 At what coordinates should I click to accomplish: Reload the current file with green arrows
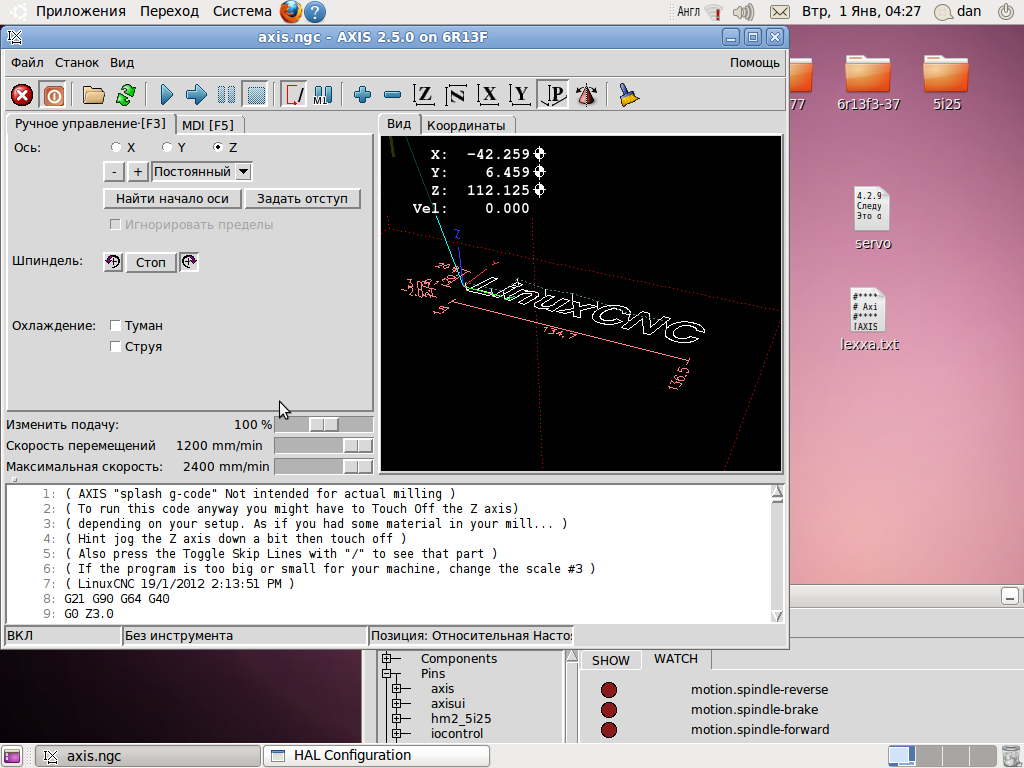click(125, 95)
